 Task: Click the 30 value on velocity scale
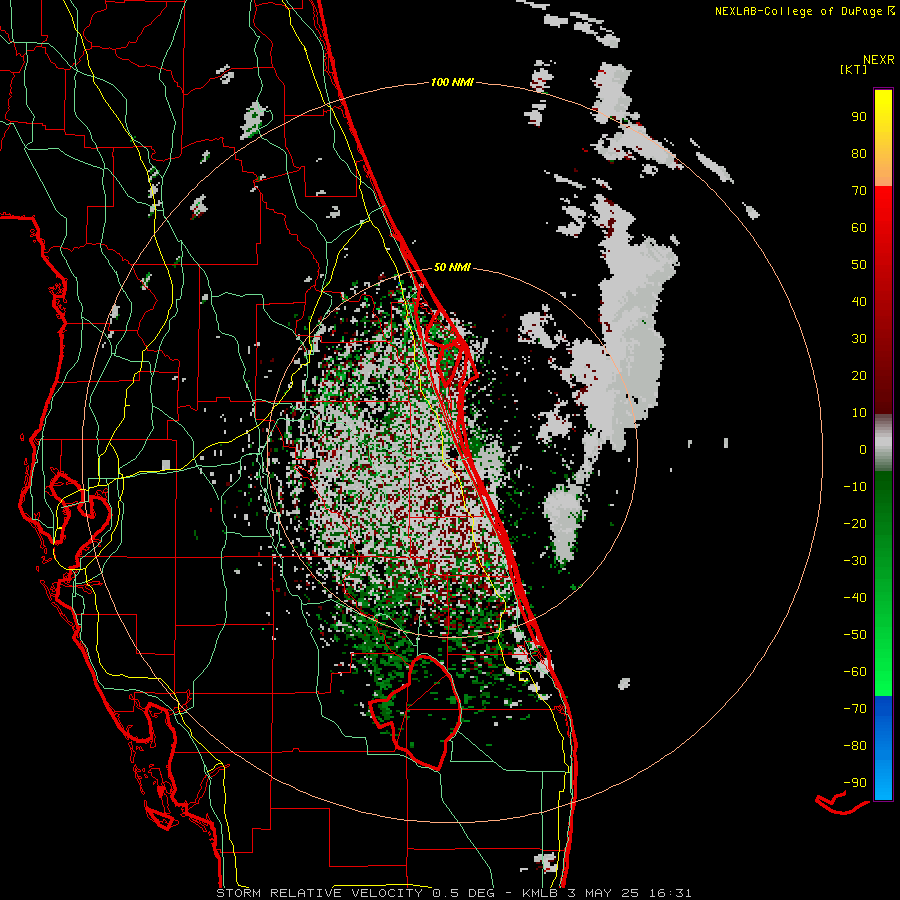point(859,339)
